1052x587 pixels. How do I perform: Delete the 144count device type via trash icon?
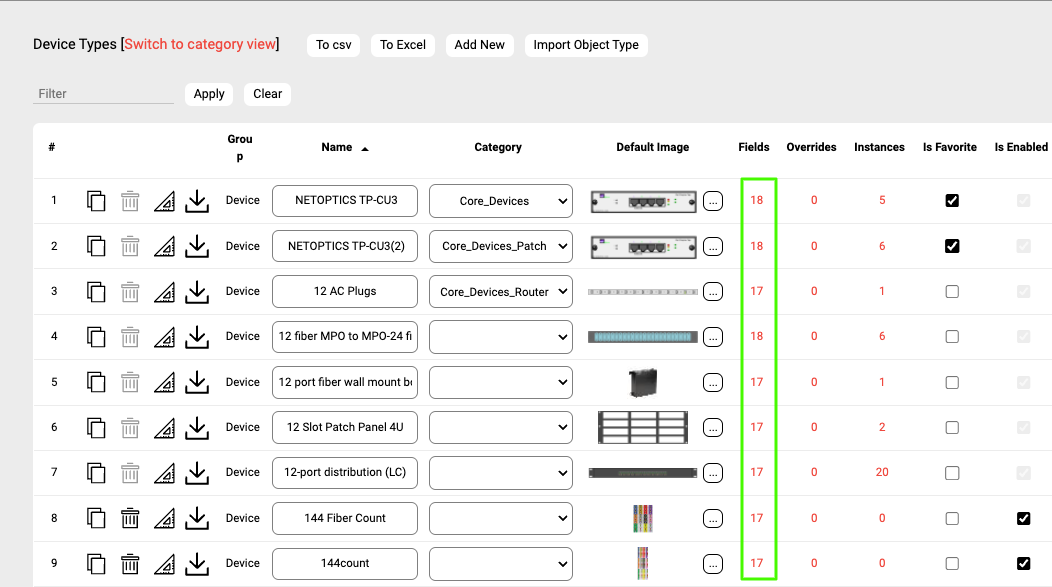(130, 564)
